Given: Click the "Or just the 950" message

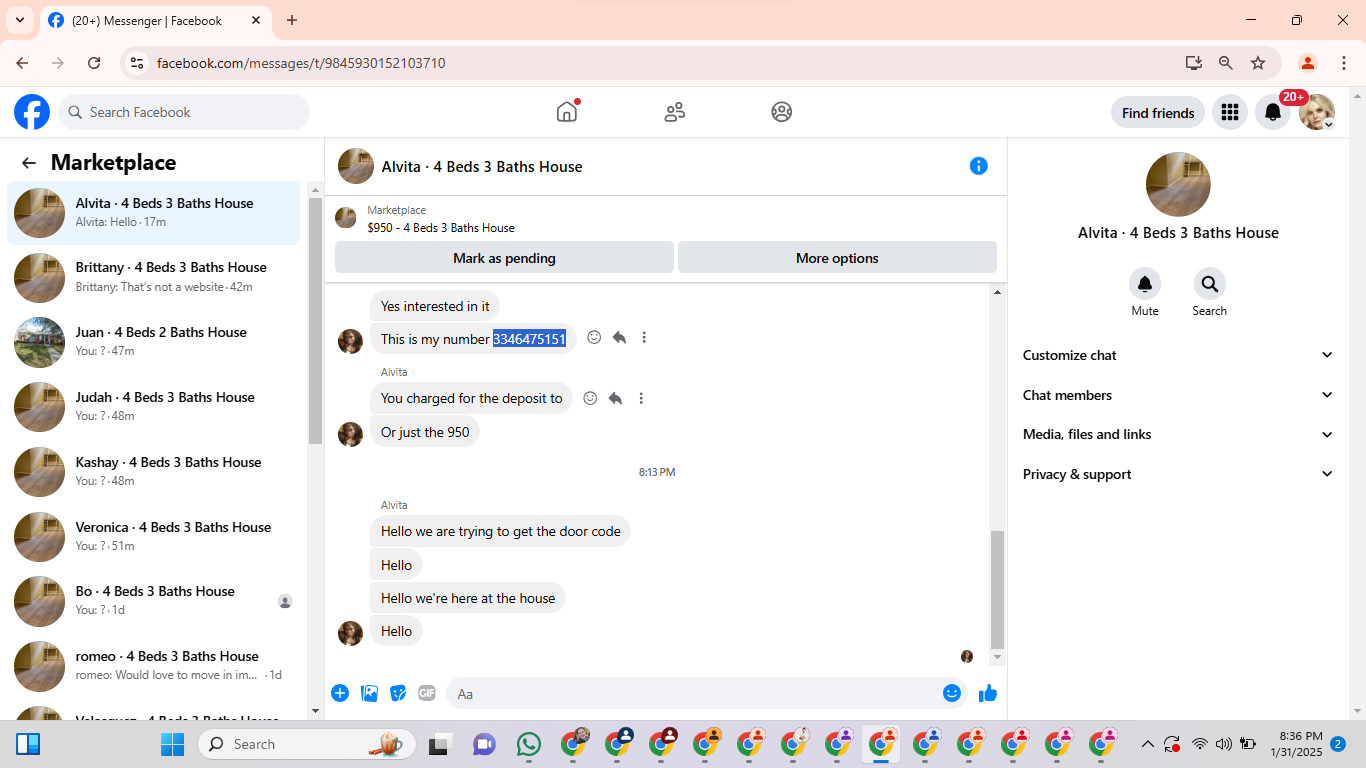Looking at the screenshot, I should pyautogui.click(x=425, y=432).
